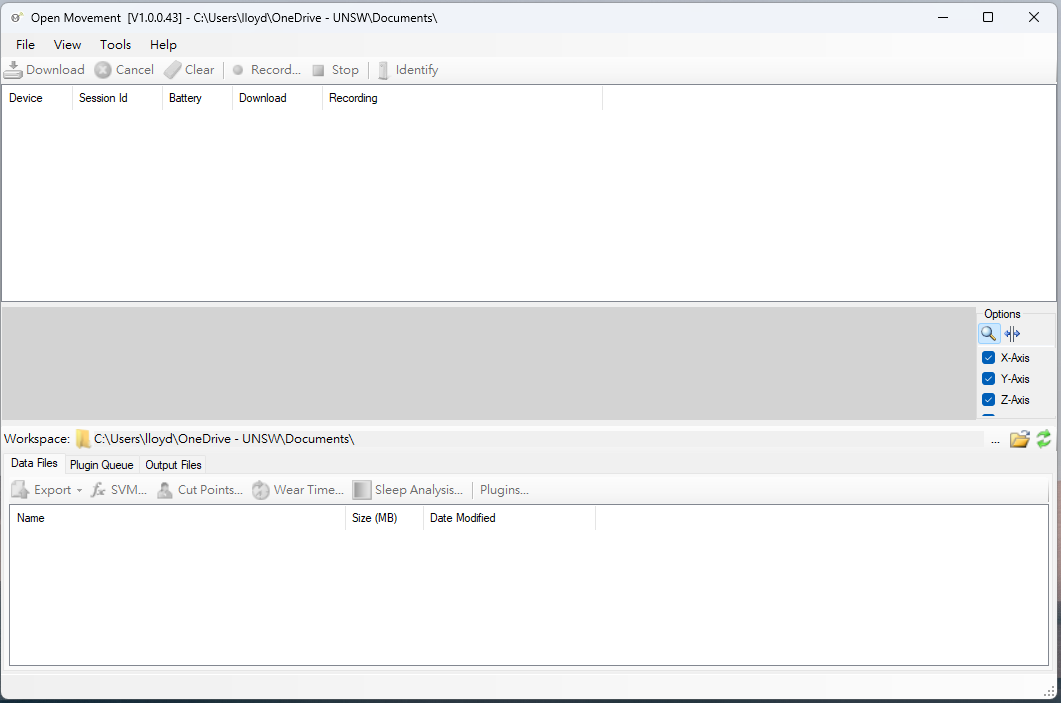Click the Stop toolbar button

[x=336, y=70]
